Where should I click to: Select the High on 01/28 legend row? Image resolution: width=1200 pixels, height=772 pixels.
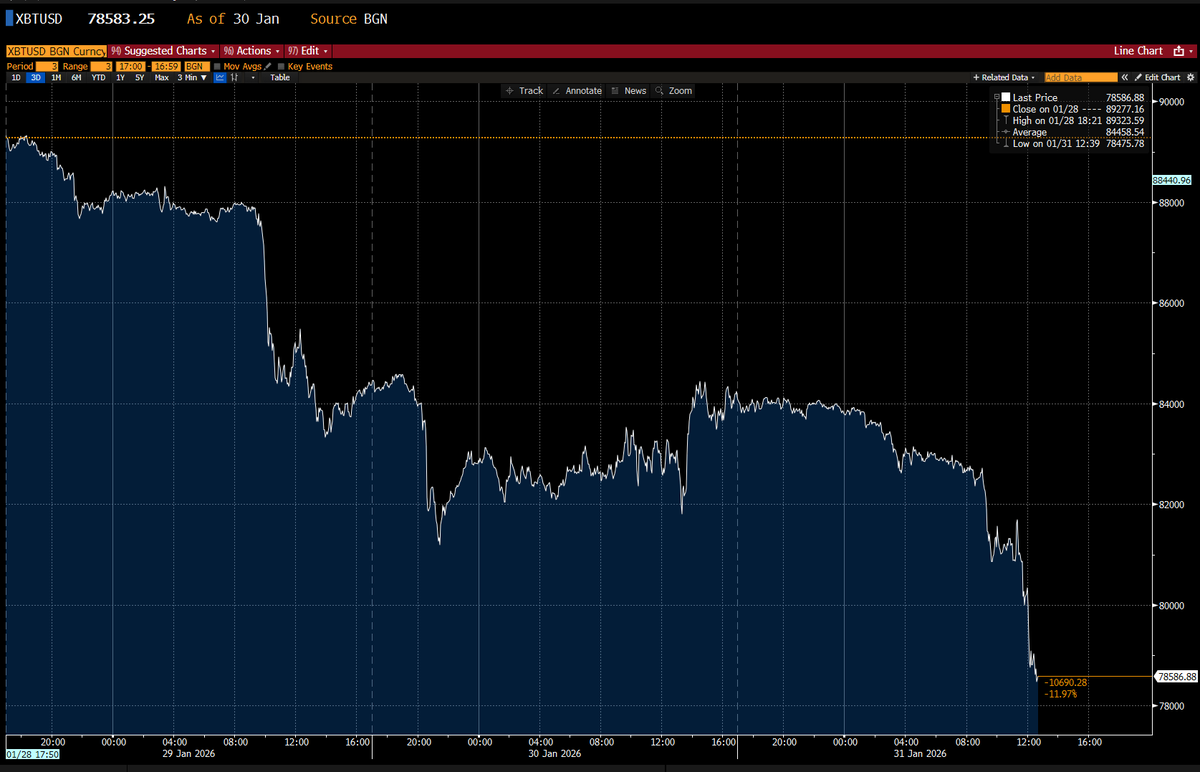point(1071,120)
